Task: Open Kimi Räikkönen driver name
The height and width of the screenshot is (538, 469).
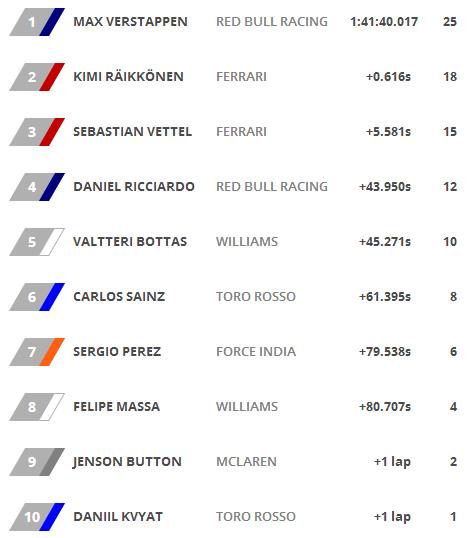Action: click(128, 77)
